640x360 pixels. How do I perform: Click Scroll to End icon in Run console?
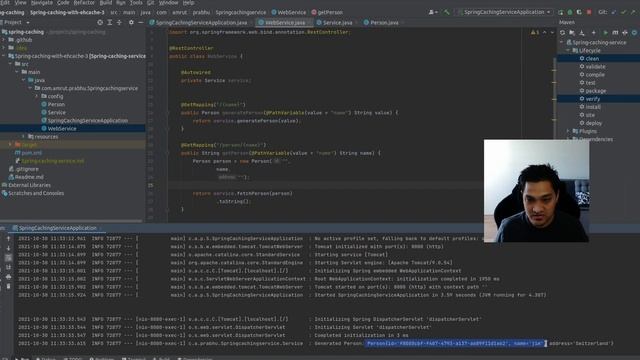click(x=8, y=267)
